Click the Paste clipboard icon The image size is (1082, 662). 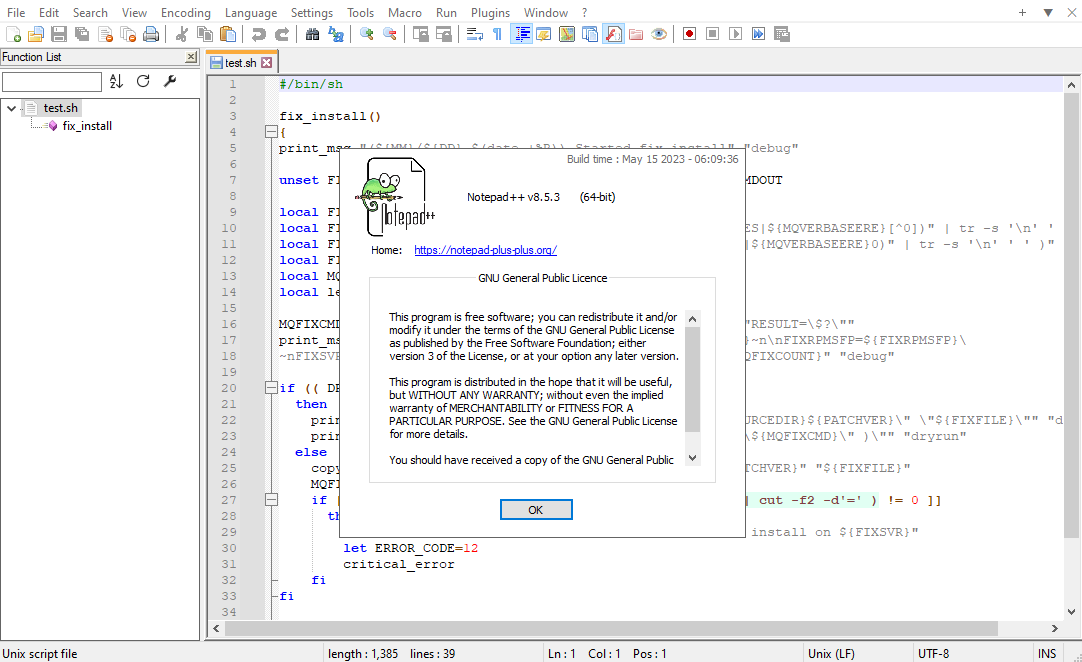coord(228,35)
